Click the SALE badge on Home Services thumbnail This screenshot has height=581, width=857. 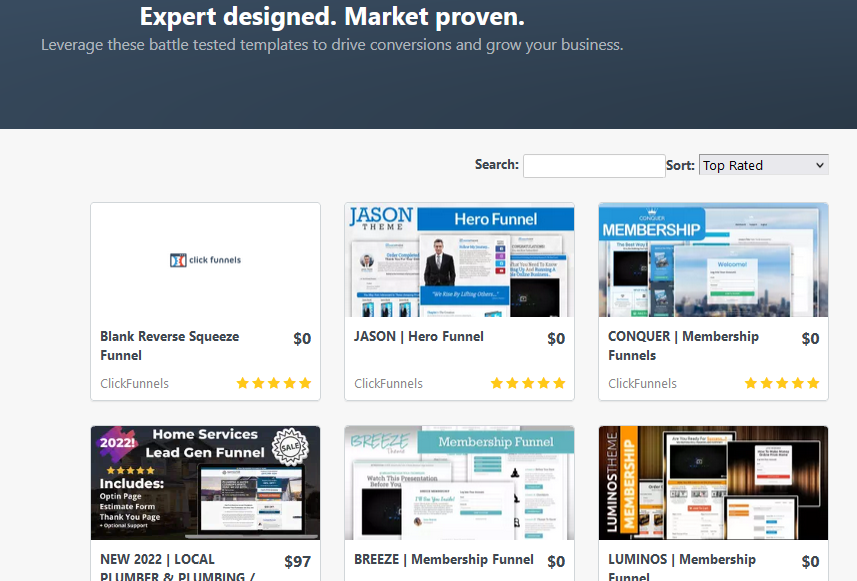click(x=290, y=447)
